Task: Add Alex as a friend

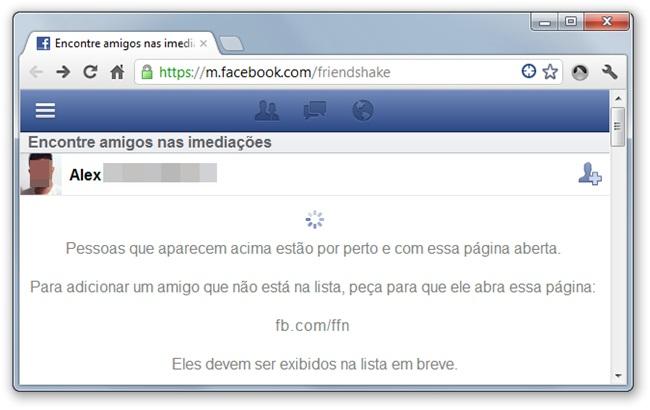Action: point(590,174)
